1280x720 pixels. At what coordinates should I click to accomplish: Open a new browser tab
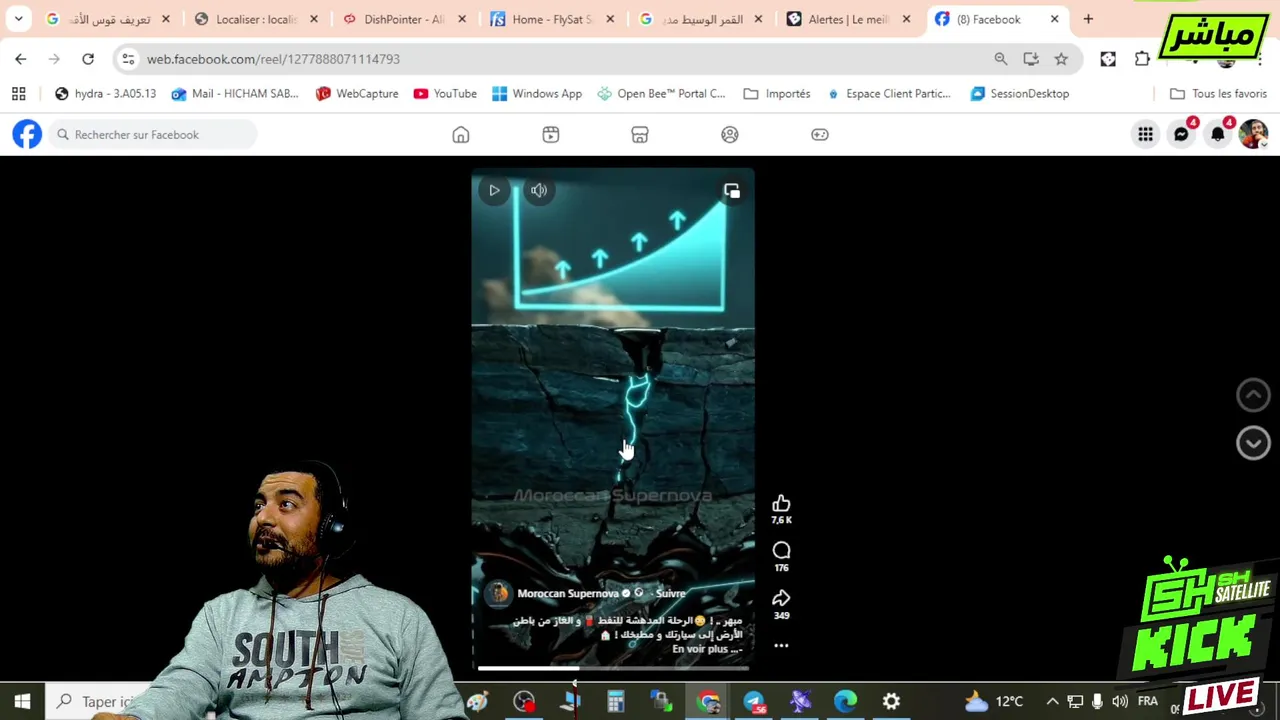tap(1088, 19)
